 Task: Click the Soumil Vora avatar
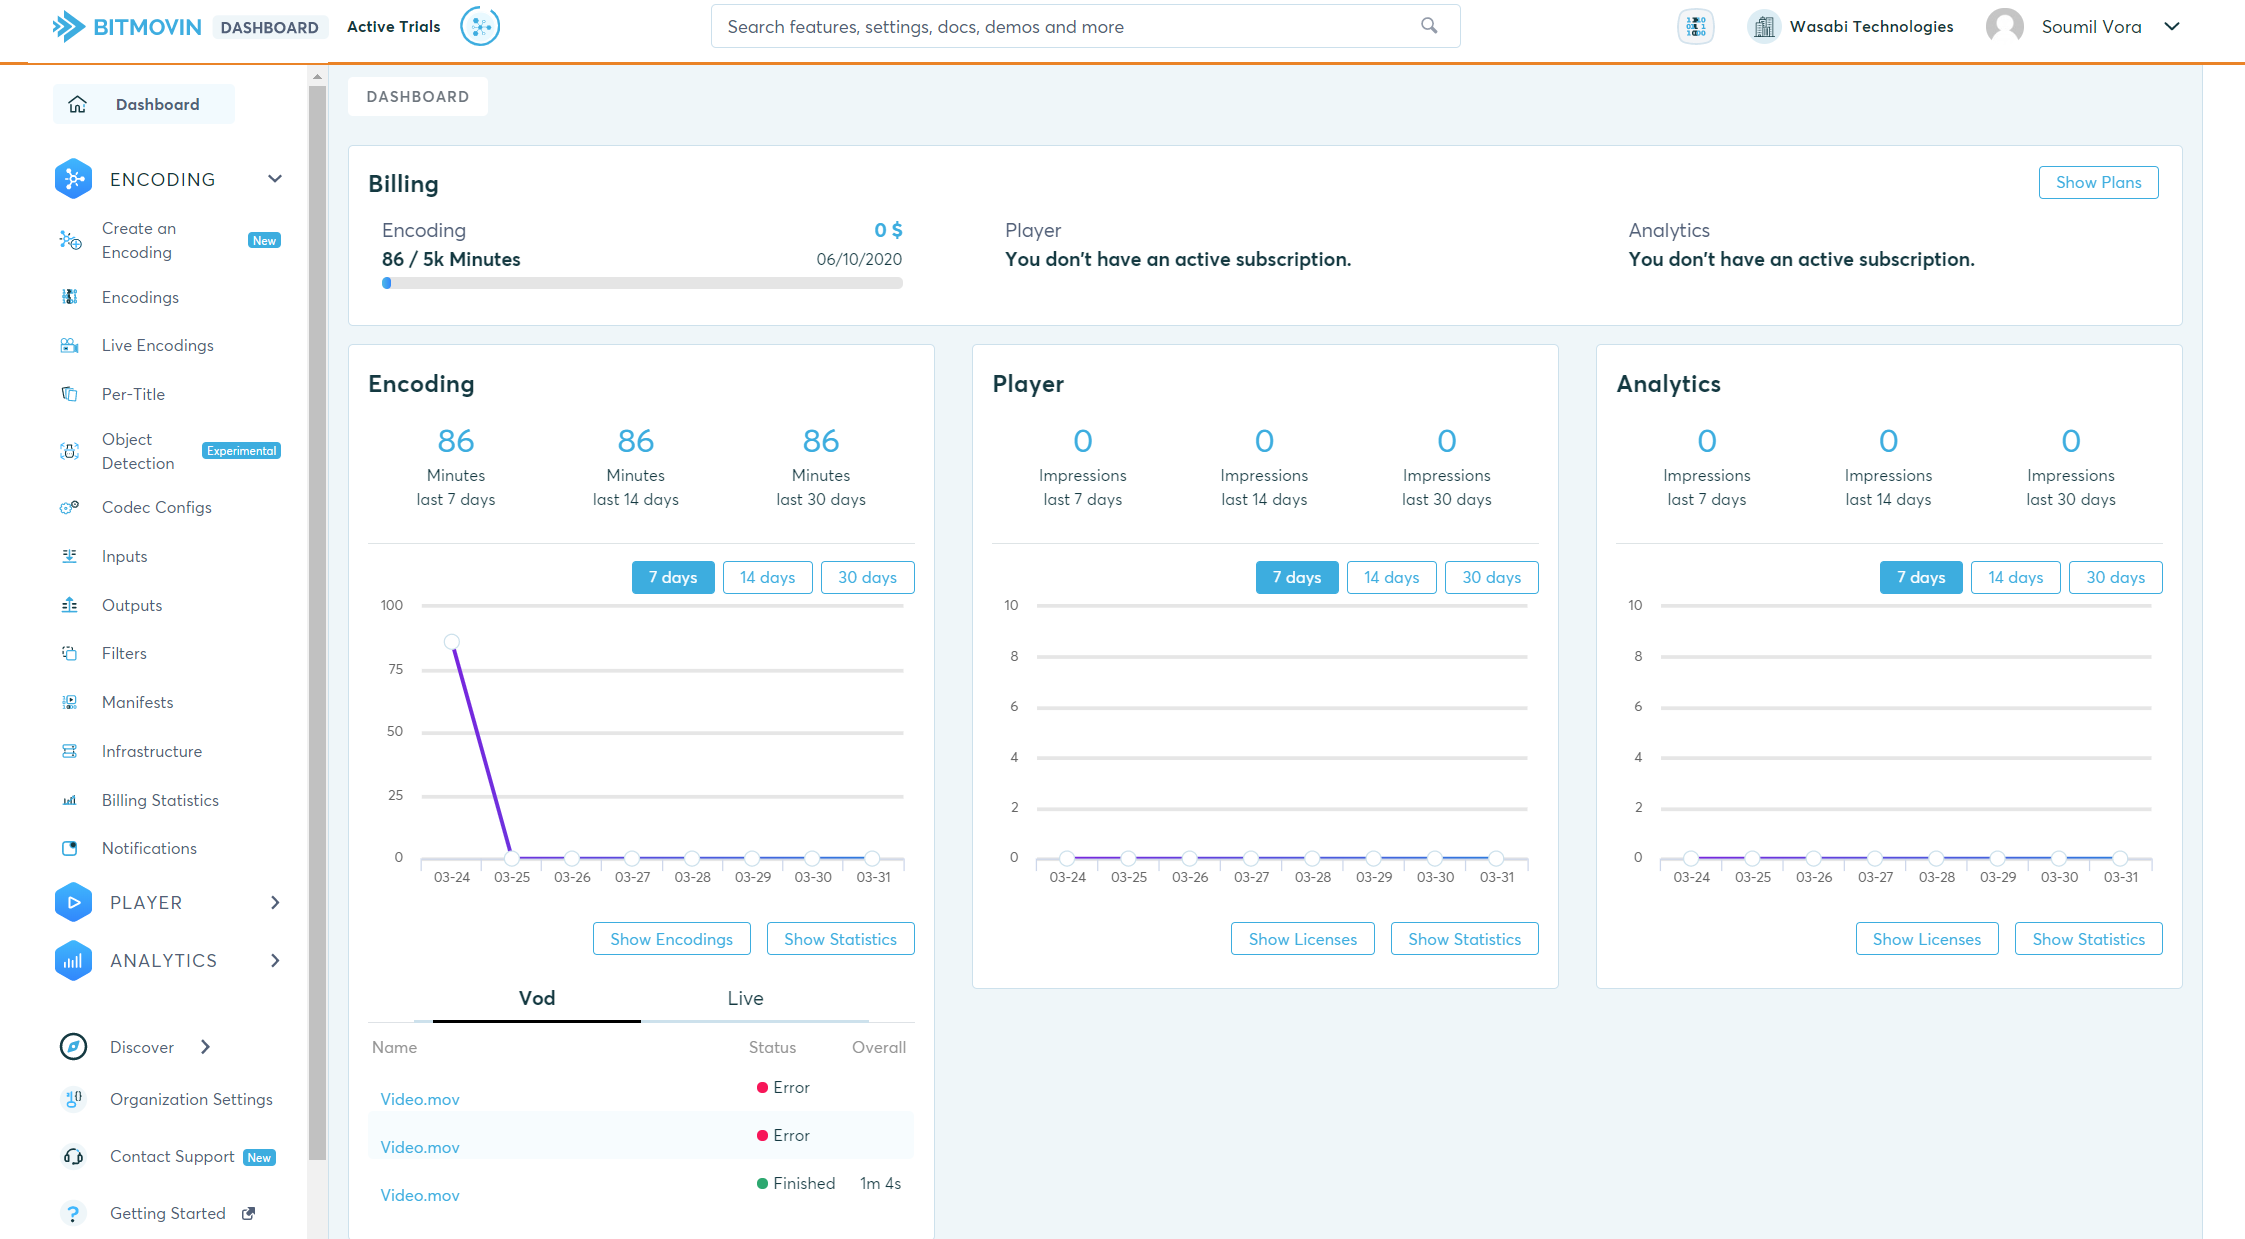[x=2005, y=27]
